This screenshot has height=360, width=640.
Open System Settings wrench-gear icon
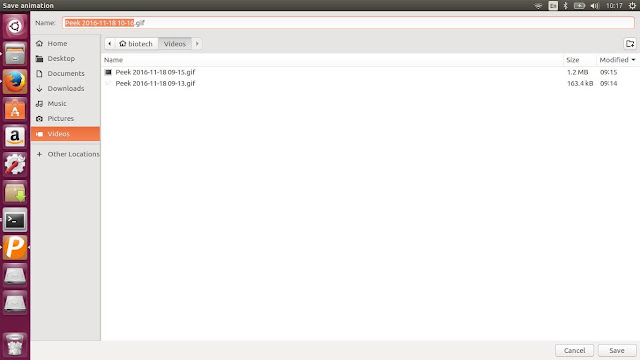point(15,164)
